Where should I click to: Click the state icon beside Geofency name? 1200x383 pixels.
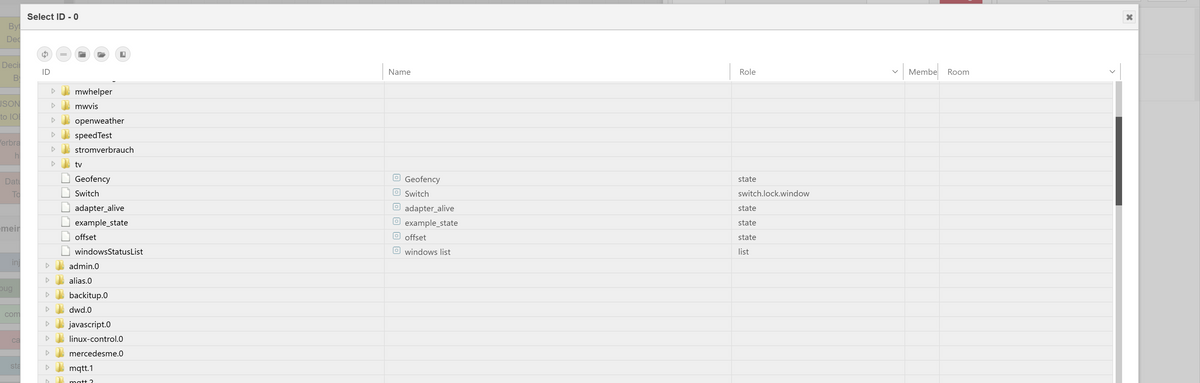click(396, 179)
